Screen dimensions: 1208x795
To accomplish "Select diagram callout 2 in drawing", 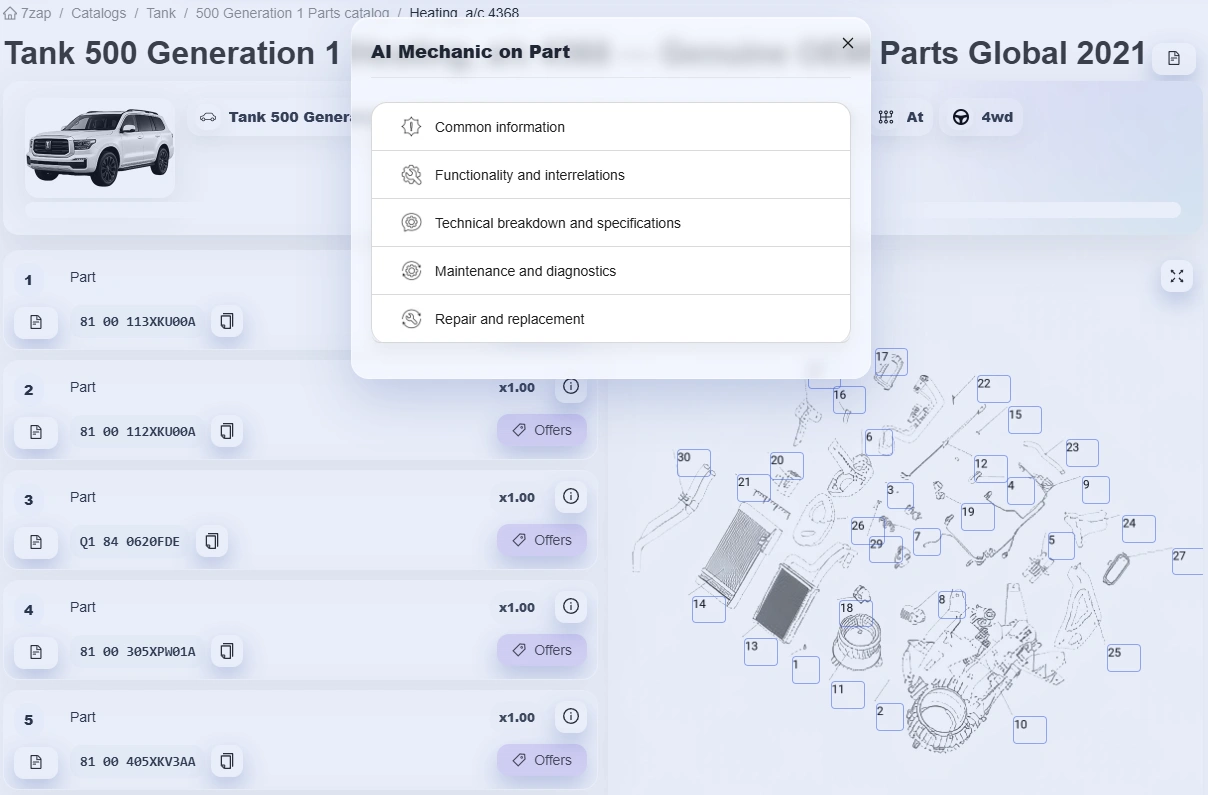I will coord(889,717).
